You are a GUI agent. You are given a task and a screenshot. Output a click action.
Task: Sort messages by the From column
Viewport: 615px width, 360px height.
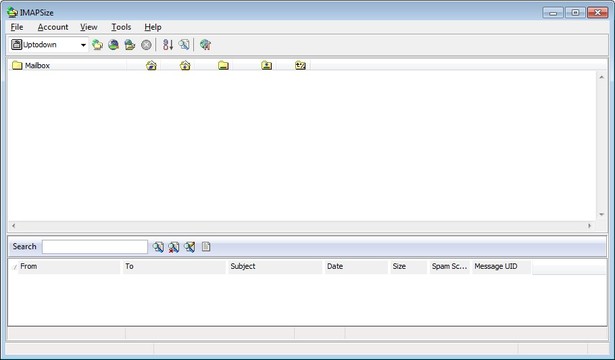coord(69,267)
